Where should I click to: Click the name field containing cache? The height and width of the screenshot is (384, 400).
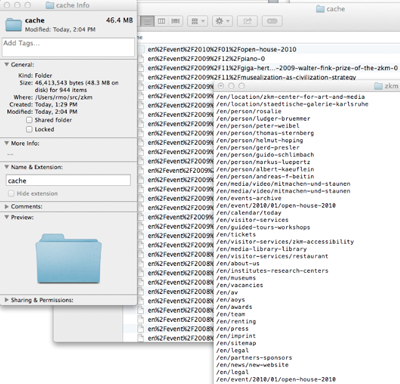68,181
